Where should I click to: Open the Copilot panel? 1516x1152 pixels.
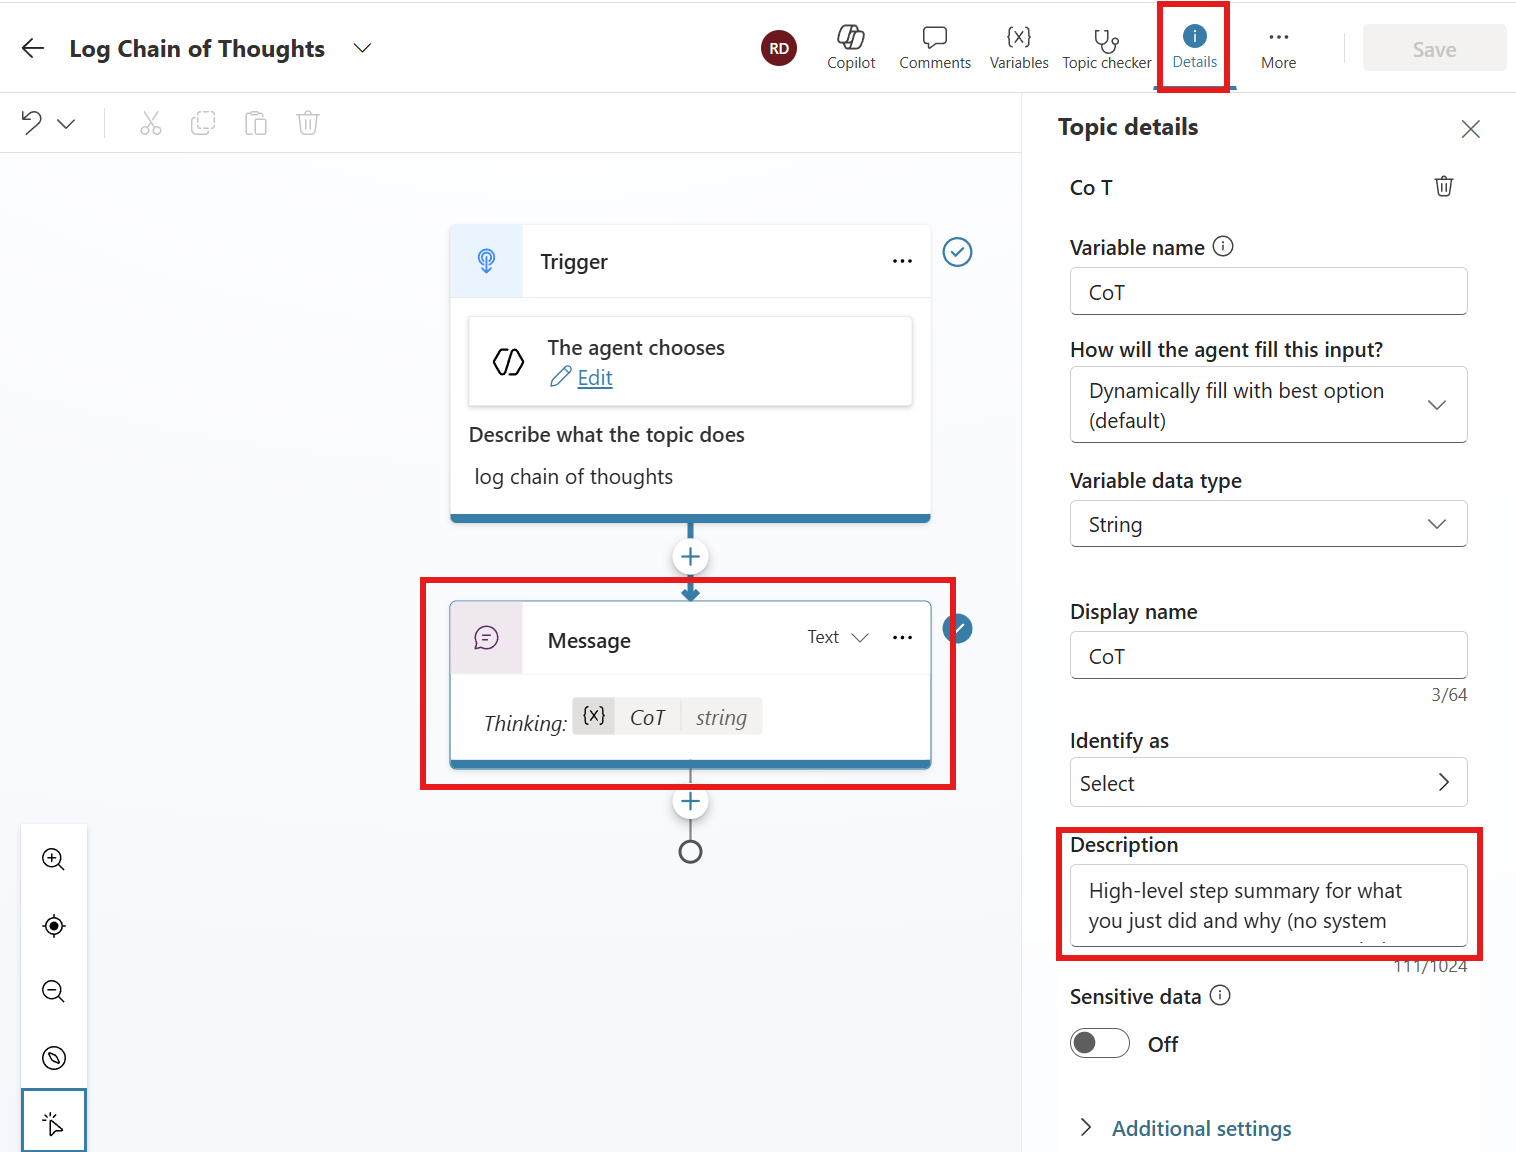850,47
